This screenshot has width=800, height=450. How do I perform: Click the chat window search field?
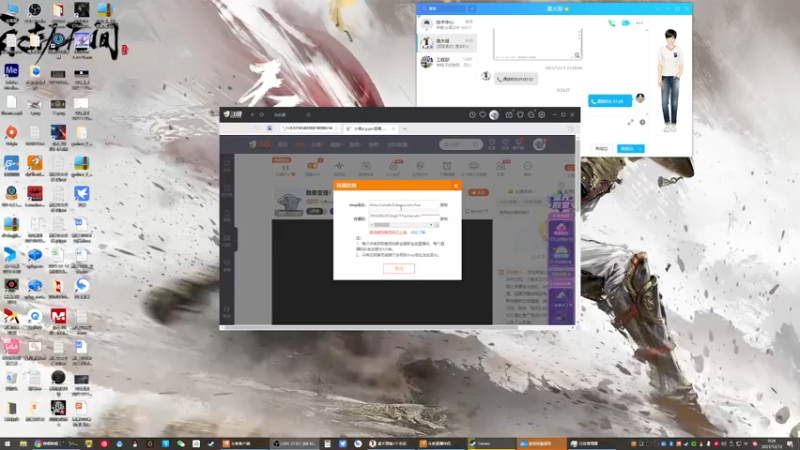click(443, 9)
